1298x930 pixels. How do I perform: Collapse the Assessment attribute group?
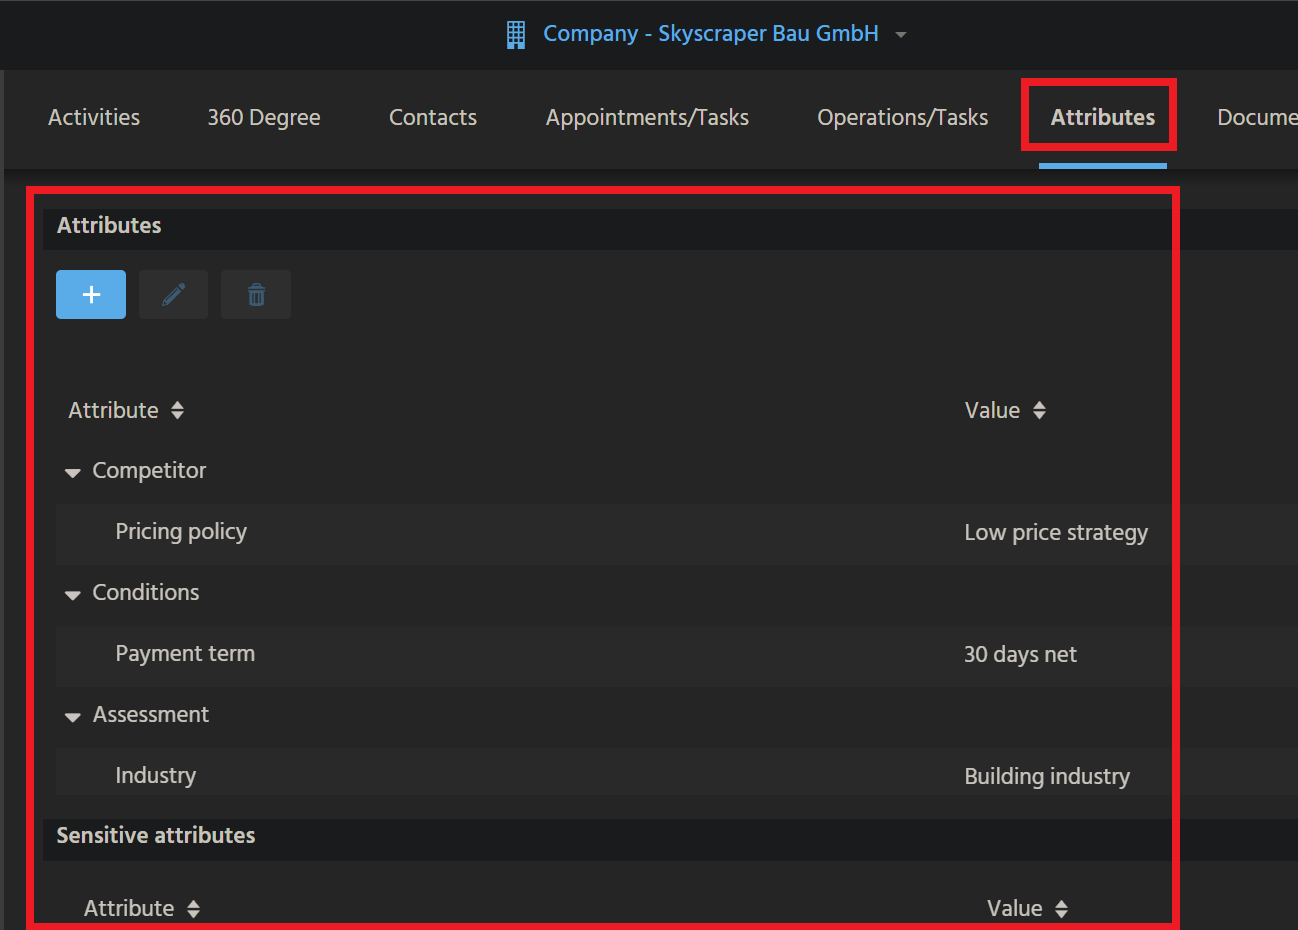tap(72, 716)
